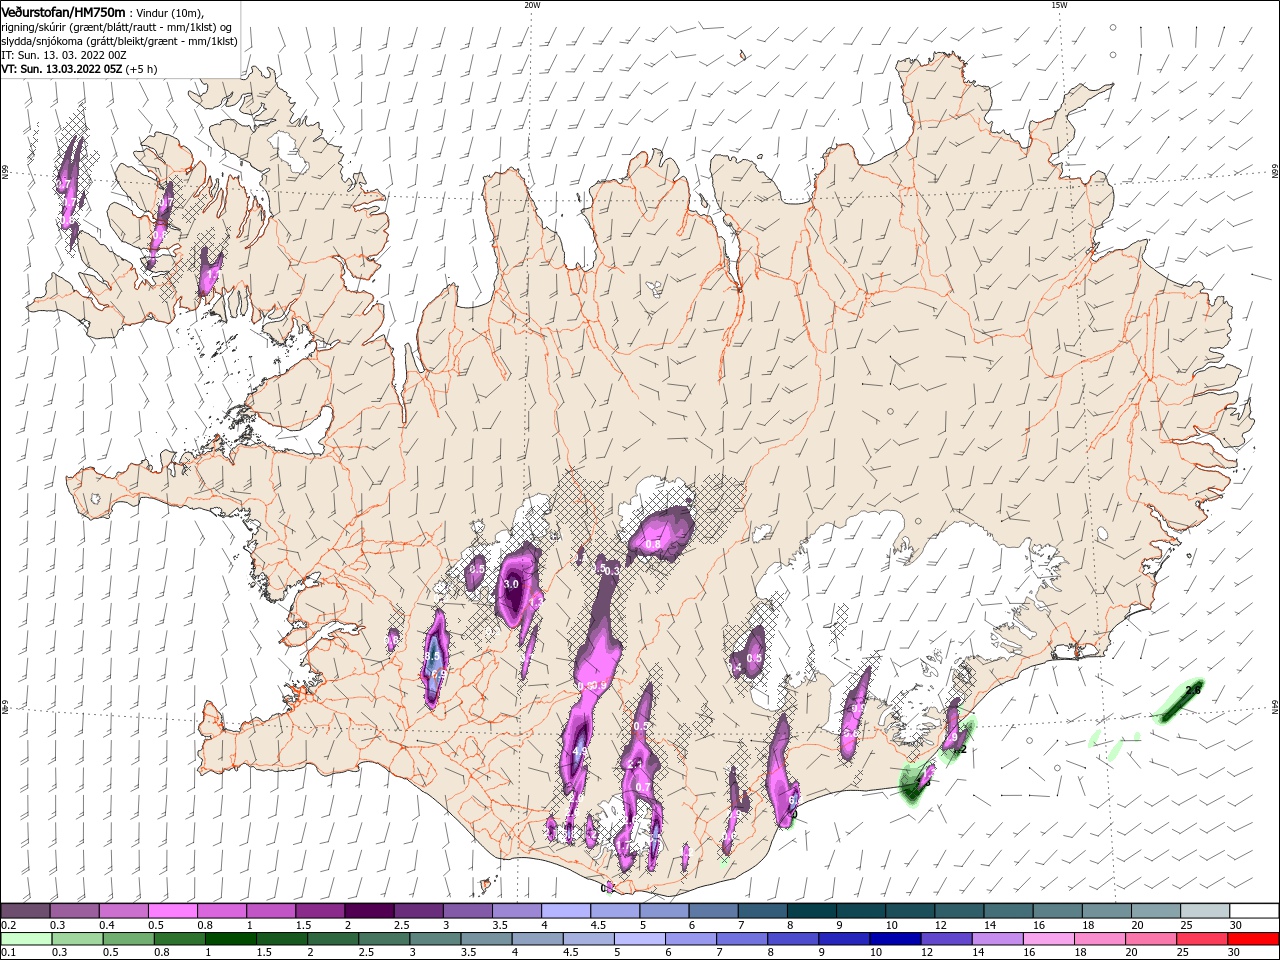Viewport: 1280px width, 960px height.
Task: Pick the darkest purple 2–2.5 snow legend swatch
Action: (x=369, y=911)
